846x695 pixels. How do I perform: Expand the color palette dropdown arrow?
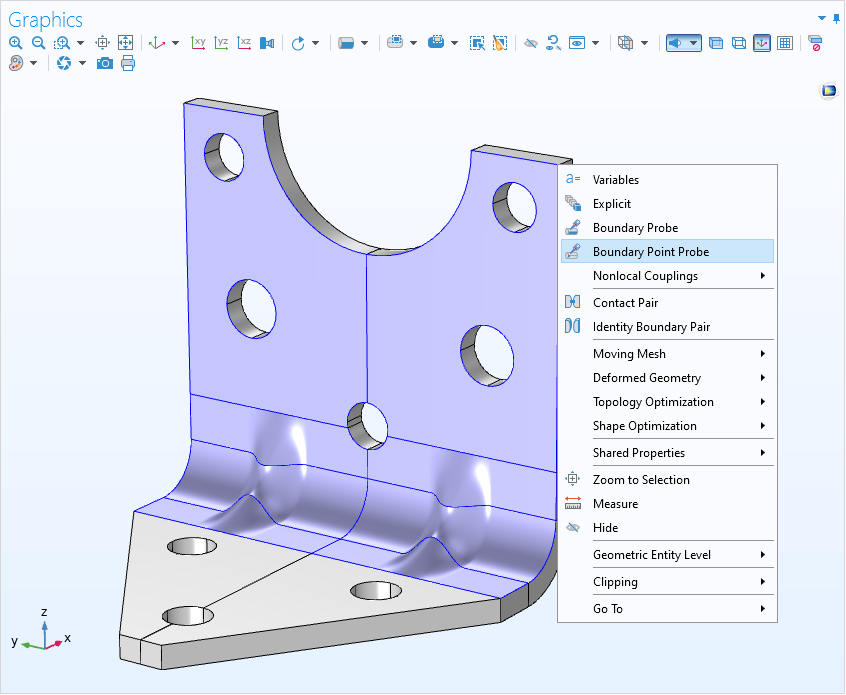[x=34, y=63]
